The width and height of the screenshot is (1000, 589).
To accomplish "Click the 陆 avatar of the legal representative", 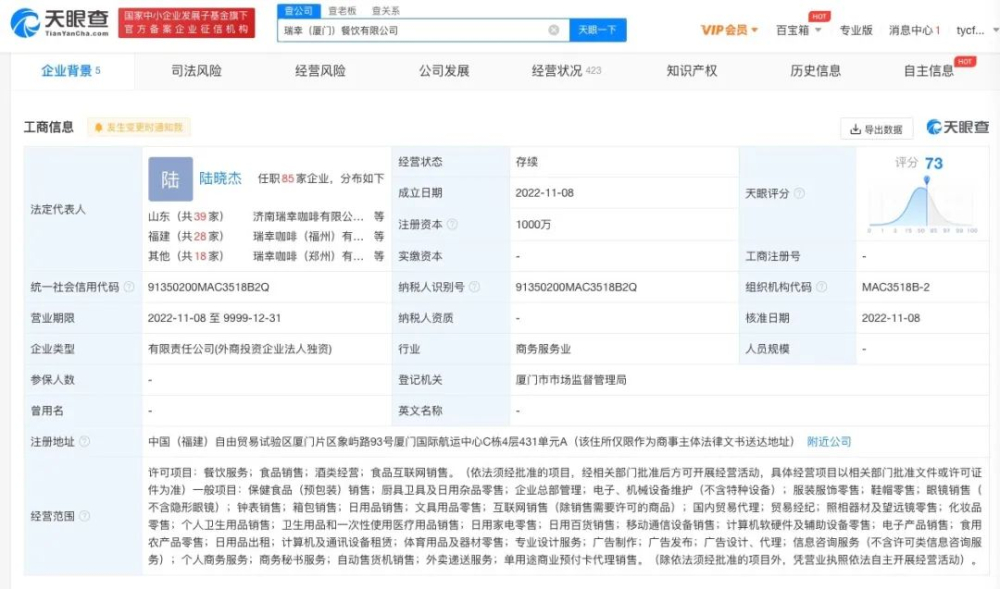I will (x=170, y=179).
